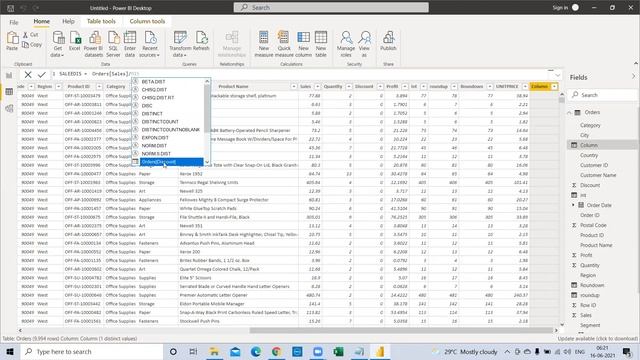Viewport: 640px width, 360px height.
Task: Select the Discount field in Fields pane
Action: (590, 185)
